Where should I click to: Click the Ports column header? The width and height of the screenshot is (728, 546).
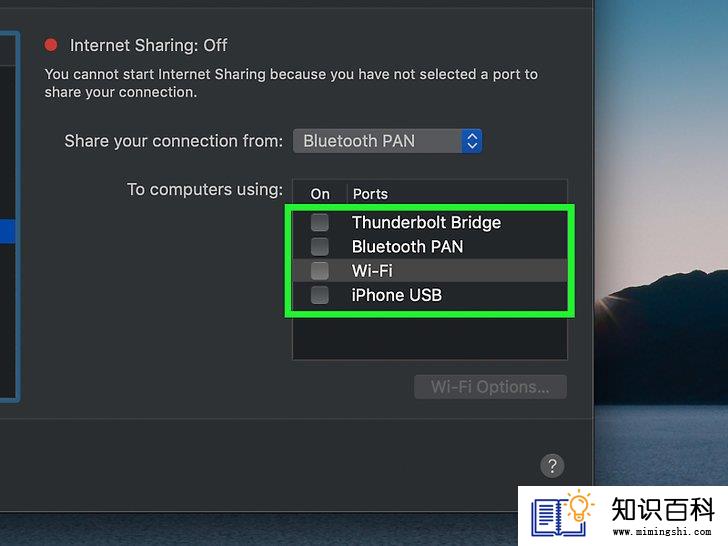tap(370, 194)
